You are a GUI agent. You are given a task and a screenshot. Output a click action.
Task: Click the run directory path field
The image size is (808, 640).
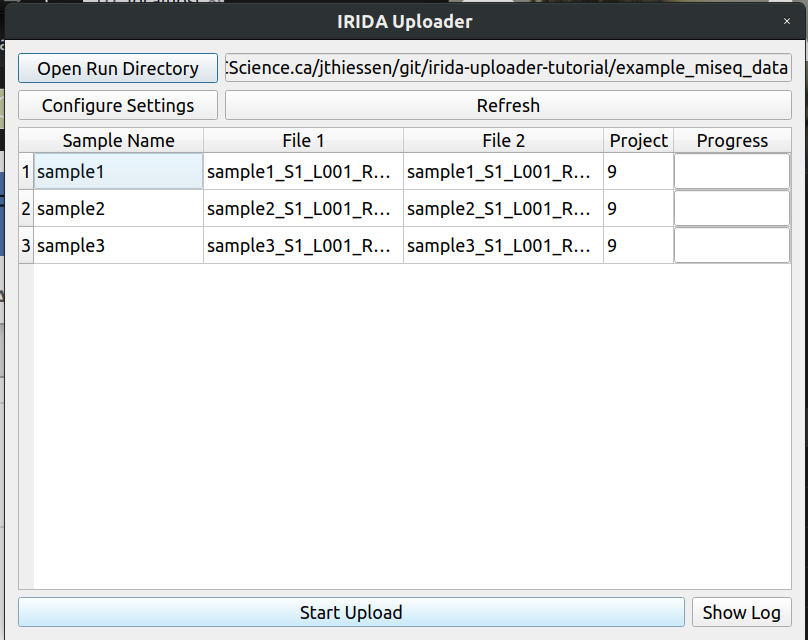508,68
